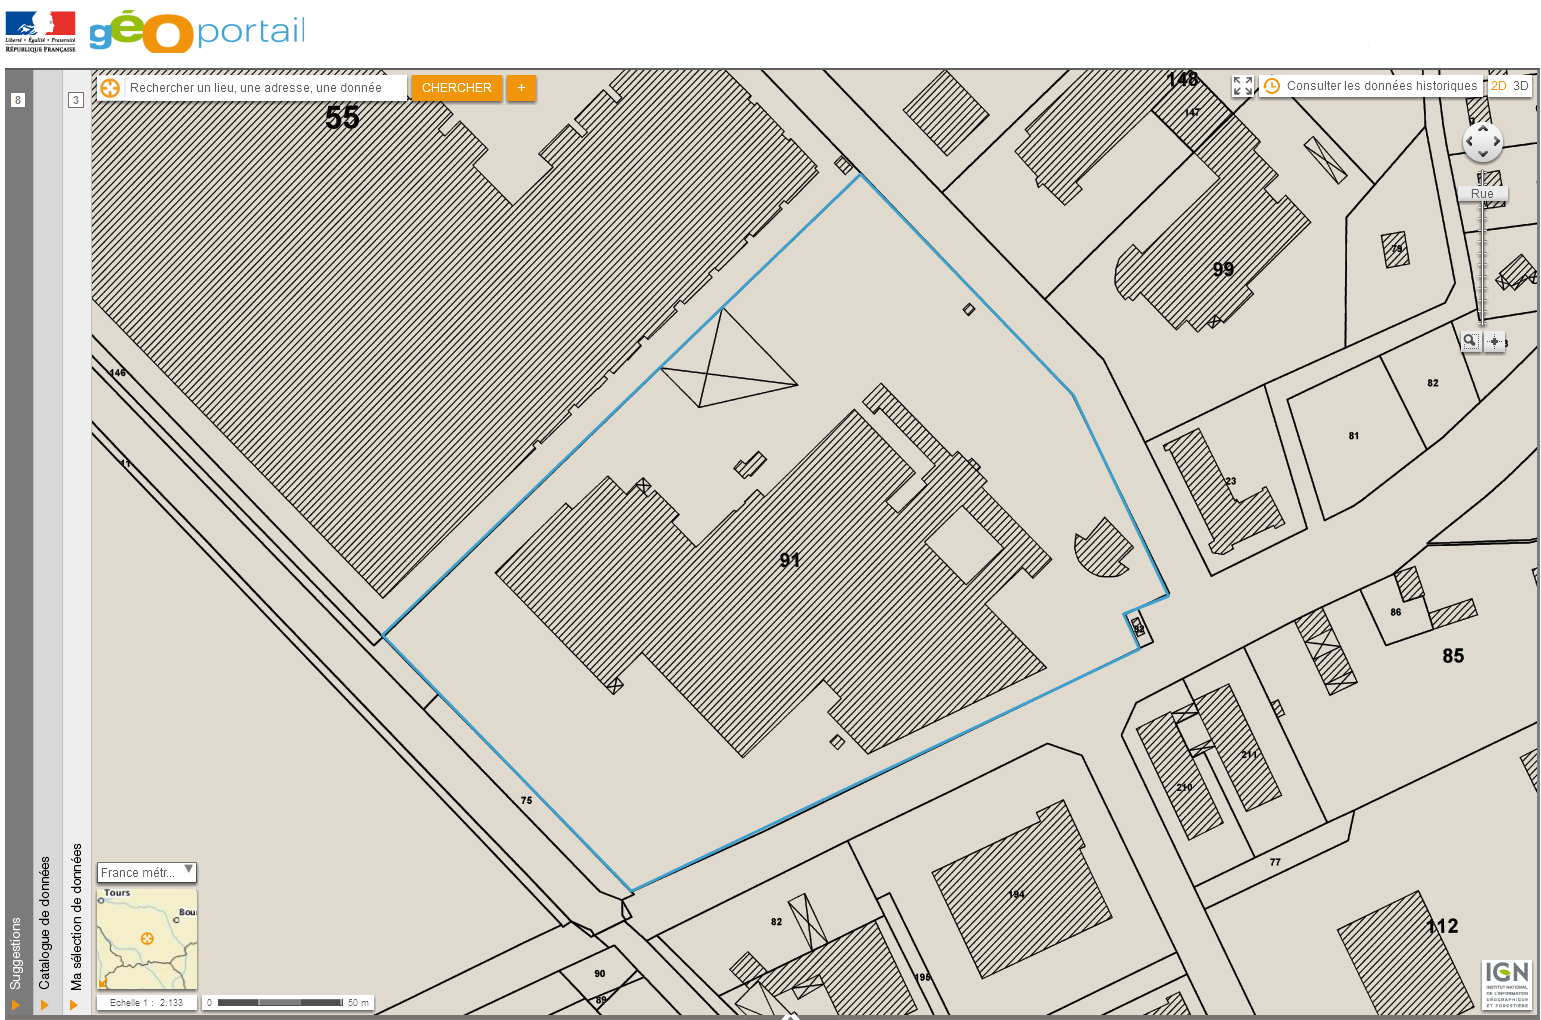Pan the map left with the navigation arrow
The width and height of the screenshot is (1541, 1020).
1469,142
